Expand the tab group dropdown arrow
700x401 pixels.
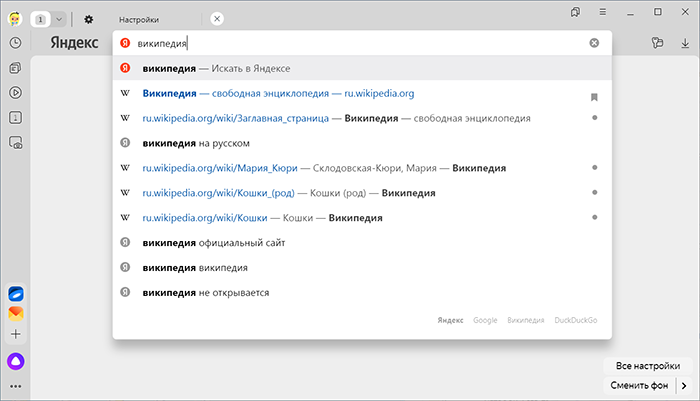[x=59, y=20]
